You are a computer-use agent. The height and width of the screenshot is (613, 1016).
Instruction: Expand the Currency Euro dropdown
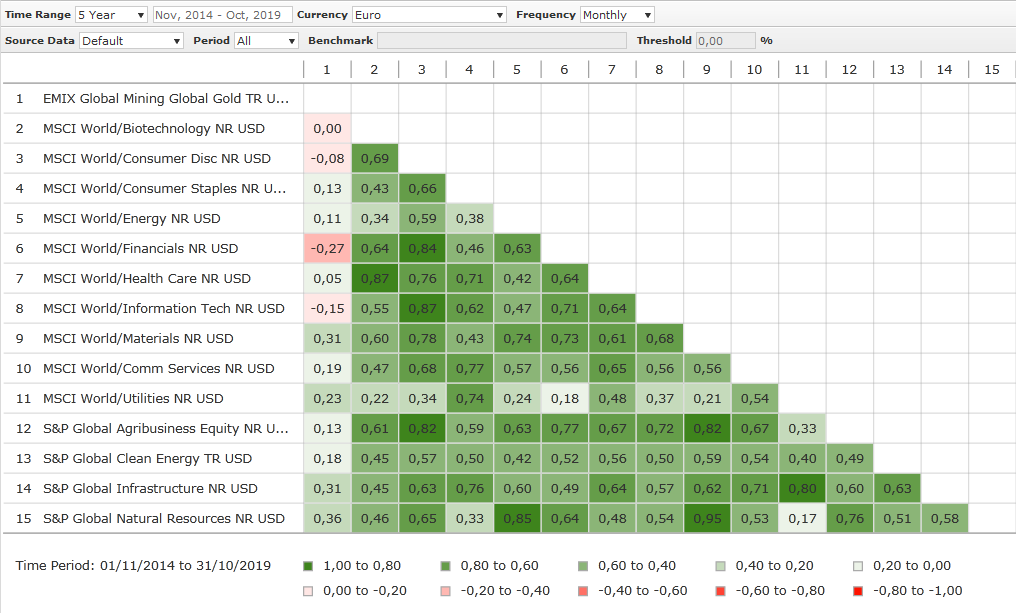point(429,15)
